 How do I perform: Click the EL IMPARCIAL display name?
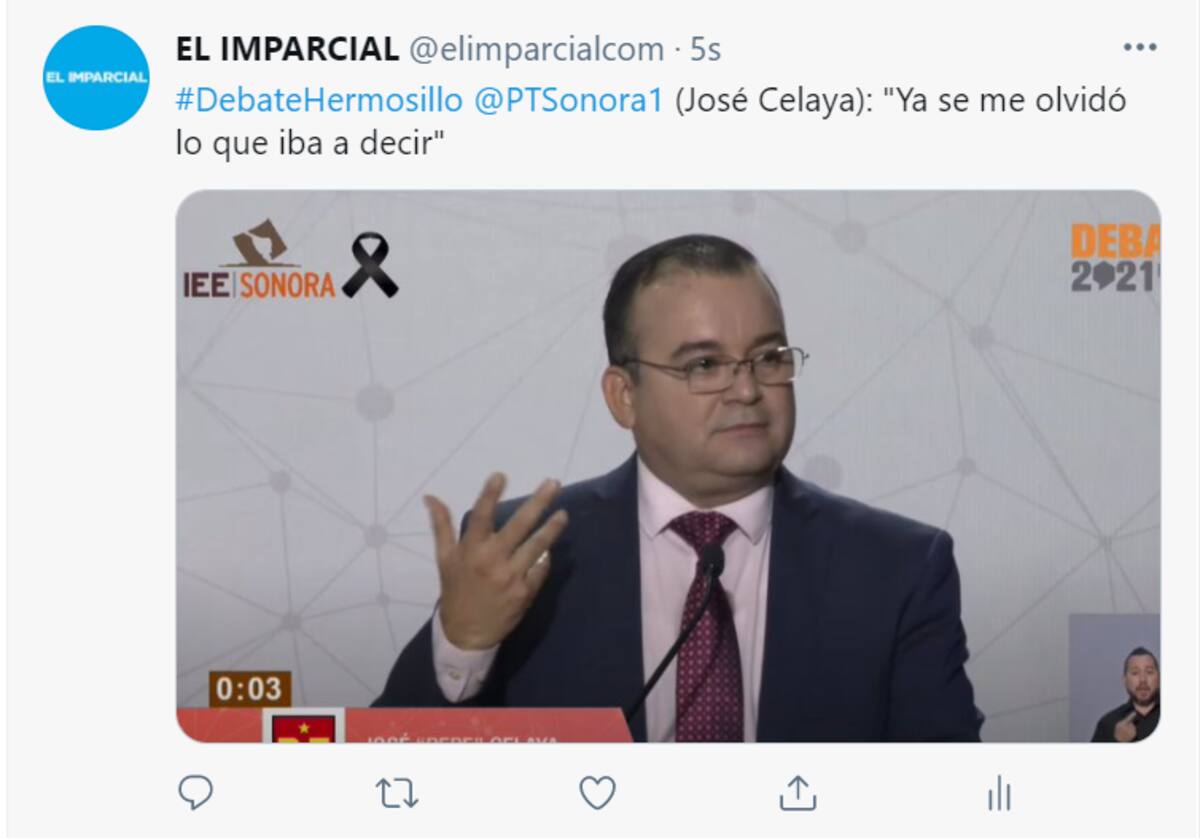(x=287, y=48)
